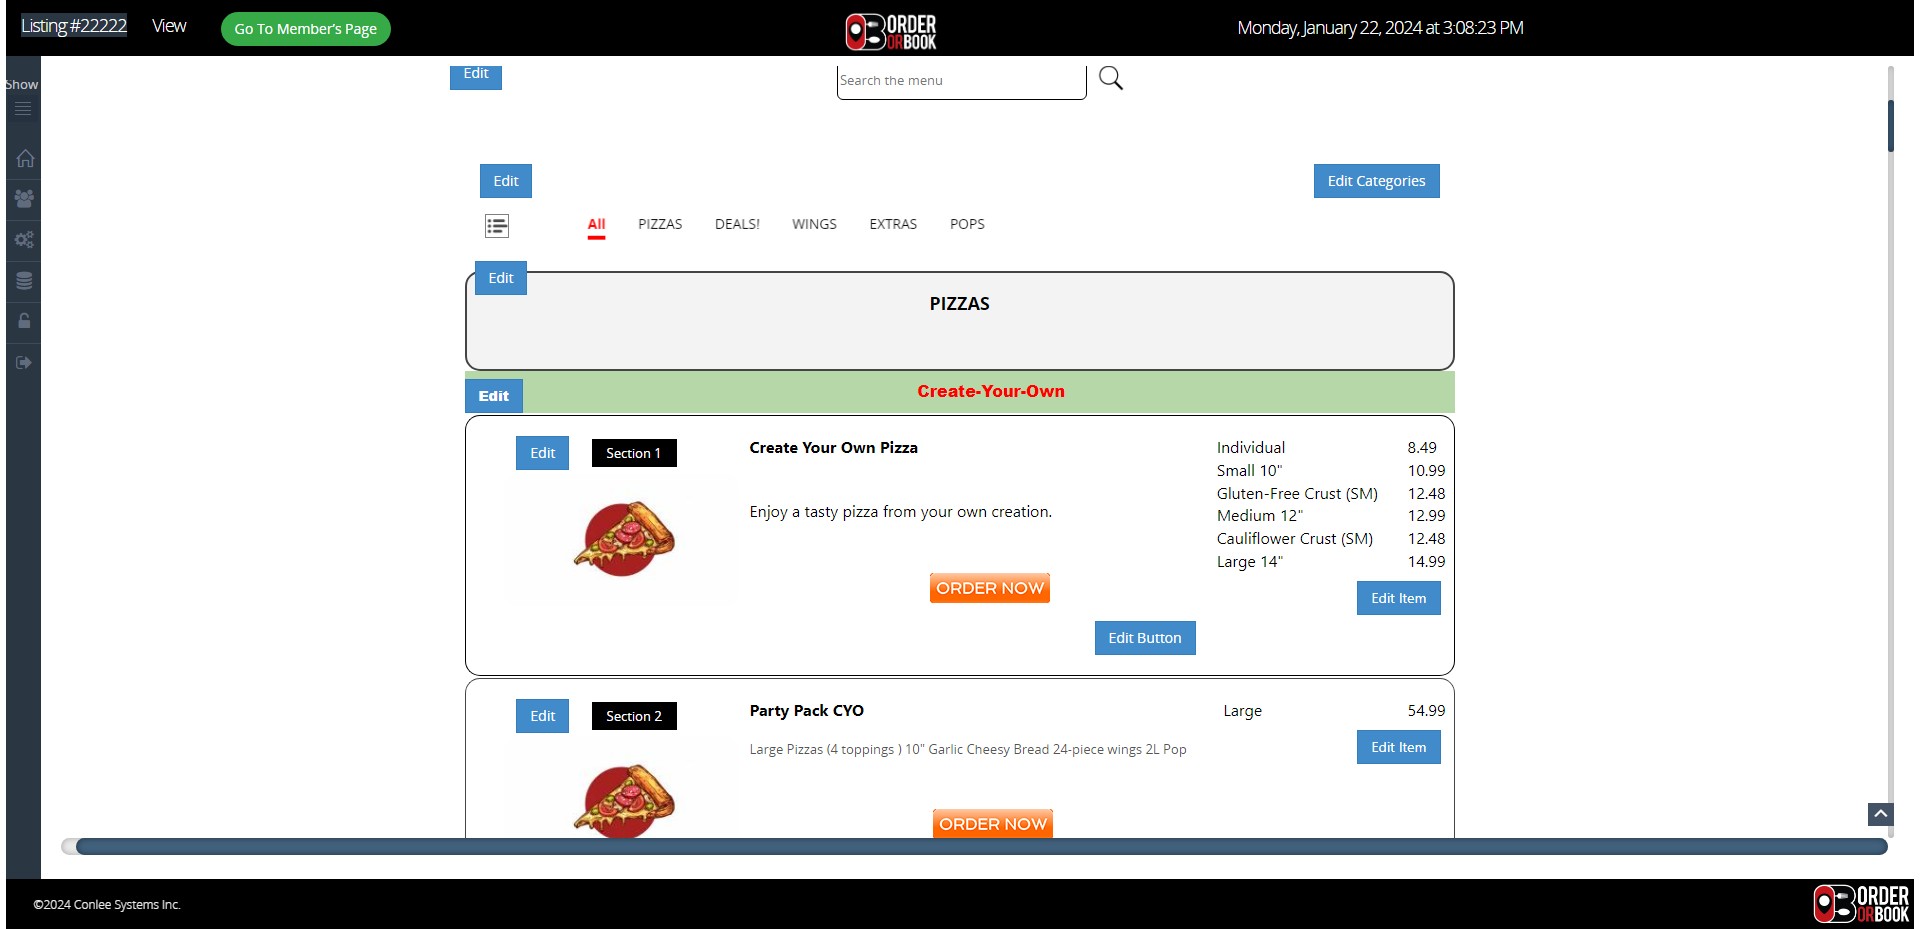
Task: Select the PIZZAS category tab
Action: (x=660, y=224)
